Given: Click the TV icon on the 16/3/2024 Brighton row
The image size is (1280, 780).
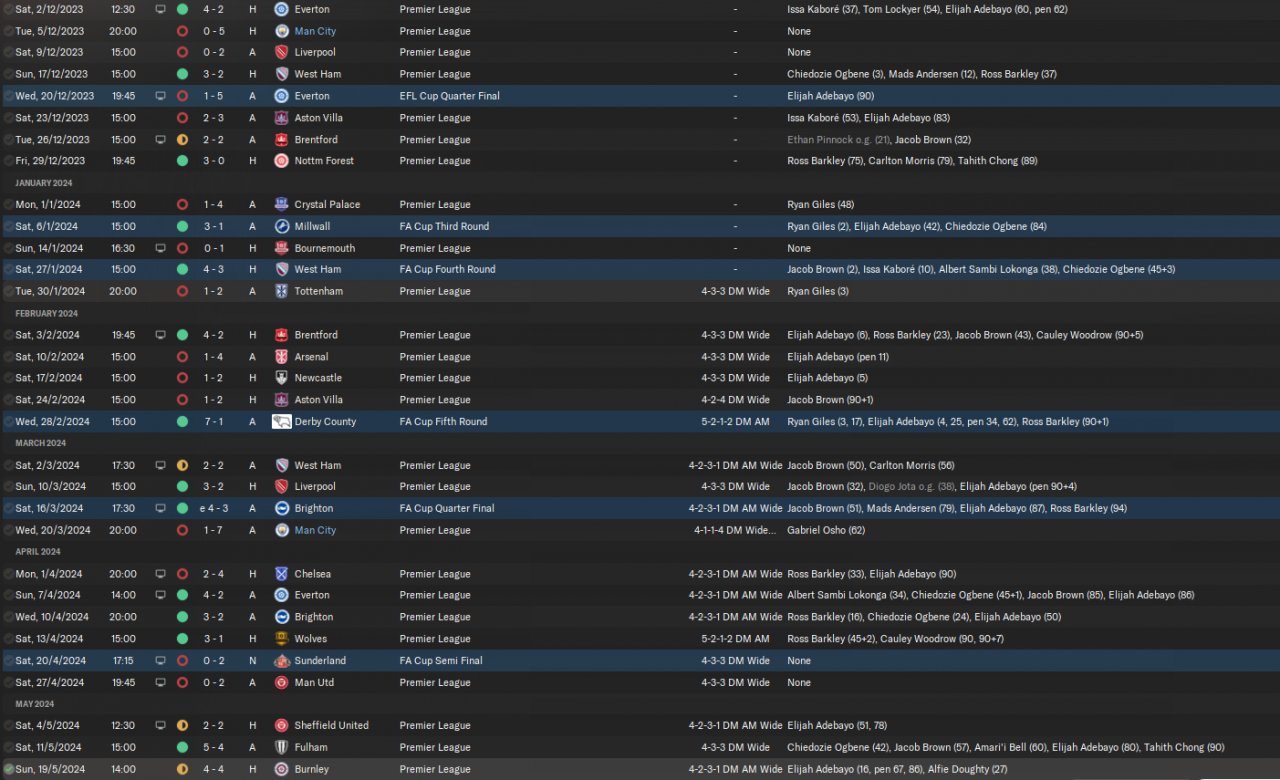Looking at the screenshot, I should (x=161, y=508).
